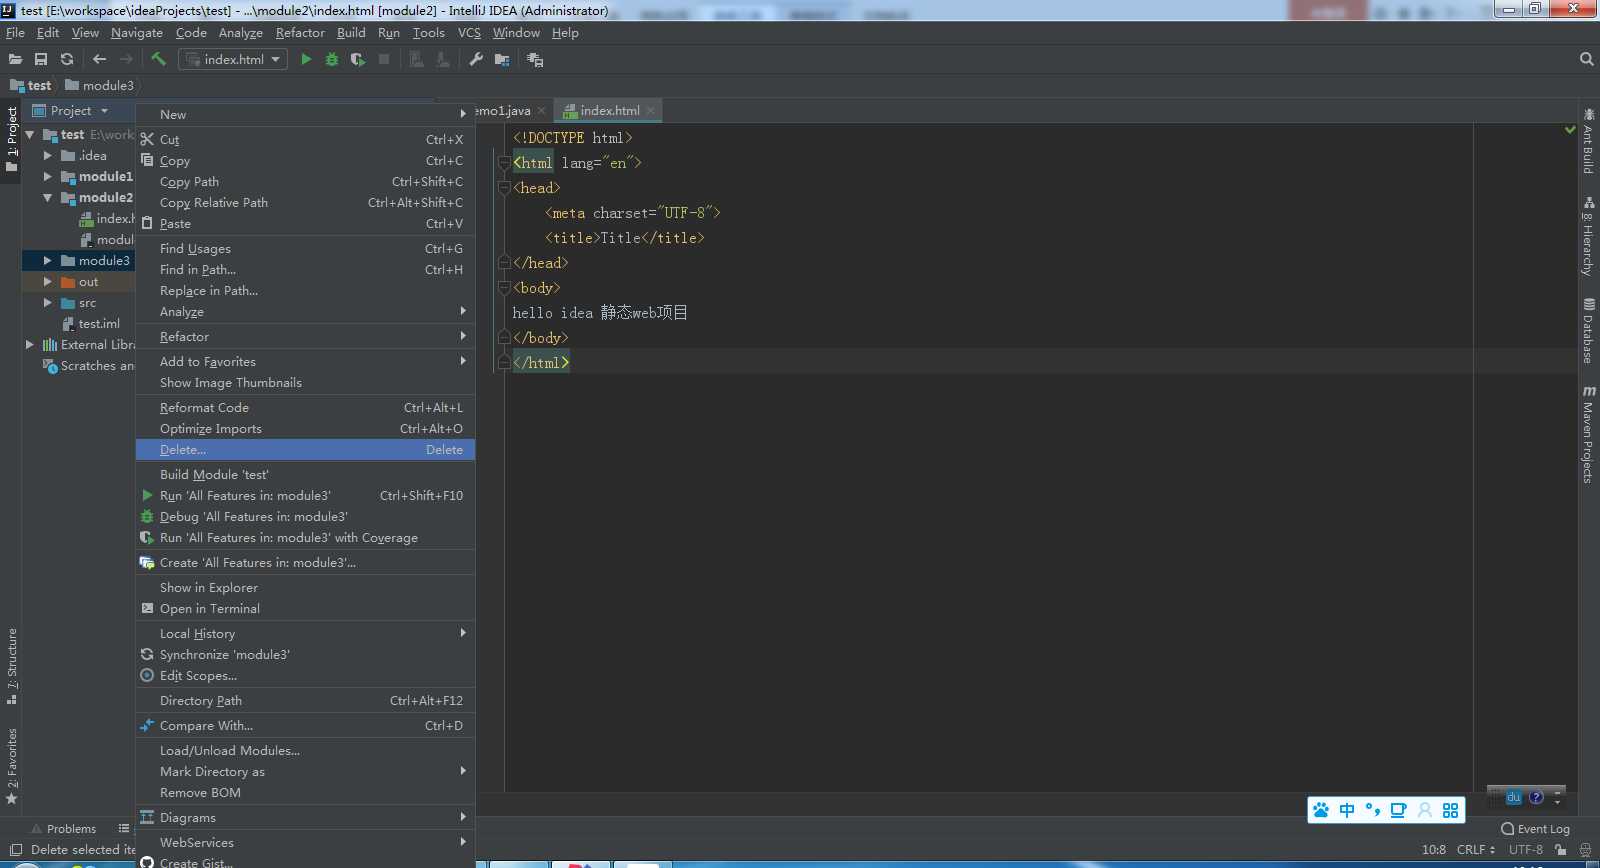Debug 'All Features in: module3'
The width and height of the screenshot is (1600, 868).
tap(305, 517)
